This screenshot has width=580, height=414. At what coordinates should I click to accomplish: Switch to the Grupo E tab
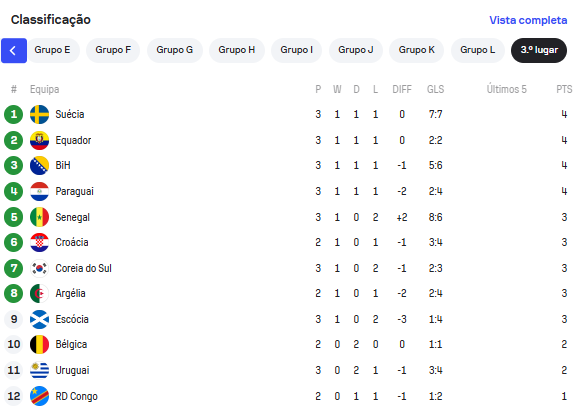(x=52, y=50)
